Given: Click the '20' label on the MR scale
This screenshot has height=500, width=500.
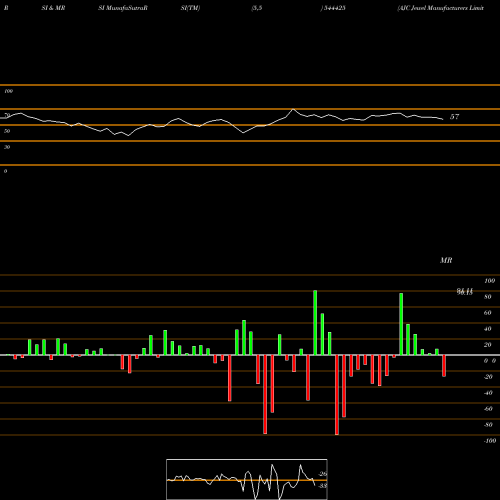Looking at the screenshot, I should pyautogui.click(x=488, y=345).
